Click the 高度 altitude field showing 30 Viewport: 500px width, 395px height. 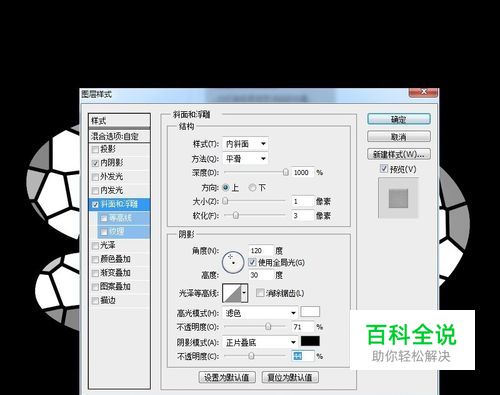[x=261, y=275]
